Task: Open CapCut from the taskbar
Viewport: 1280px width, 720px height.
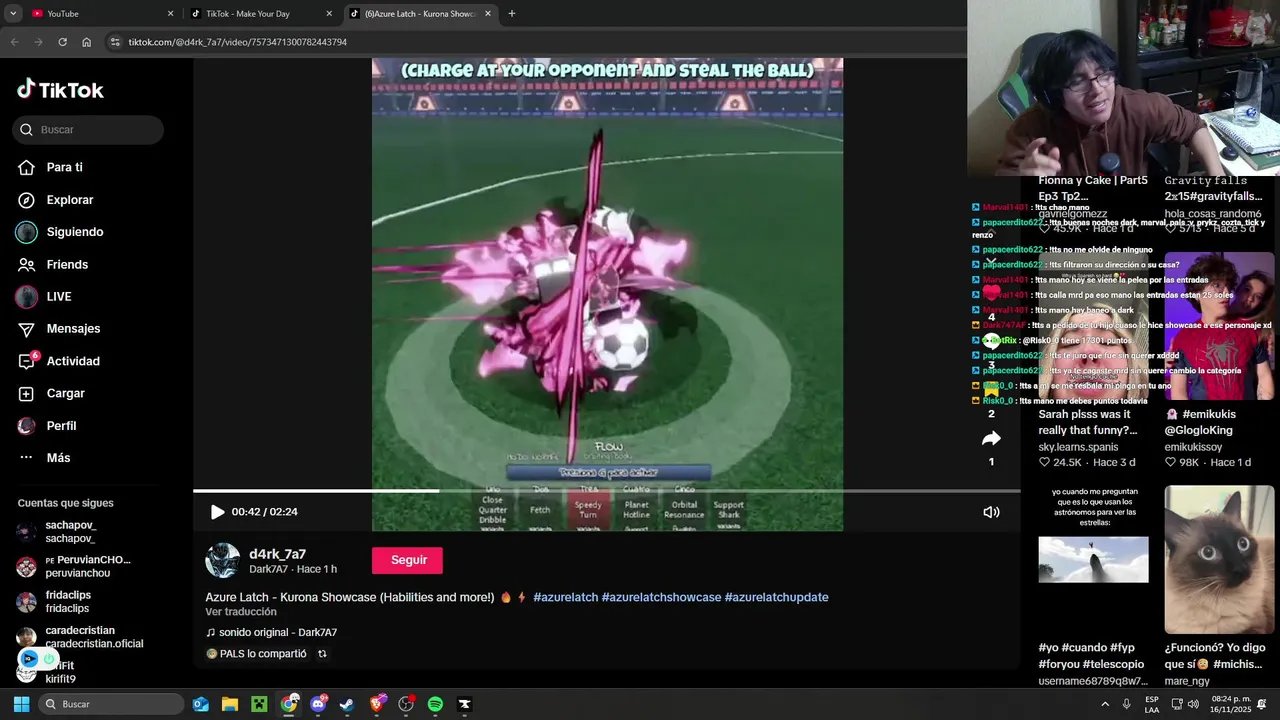Action: click(464, 704)
